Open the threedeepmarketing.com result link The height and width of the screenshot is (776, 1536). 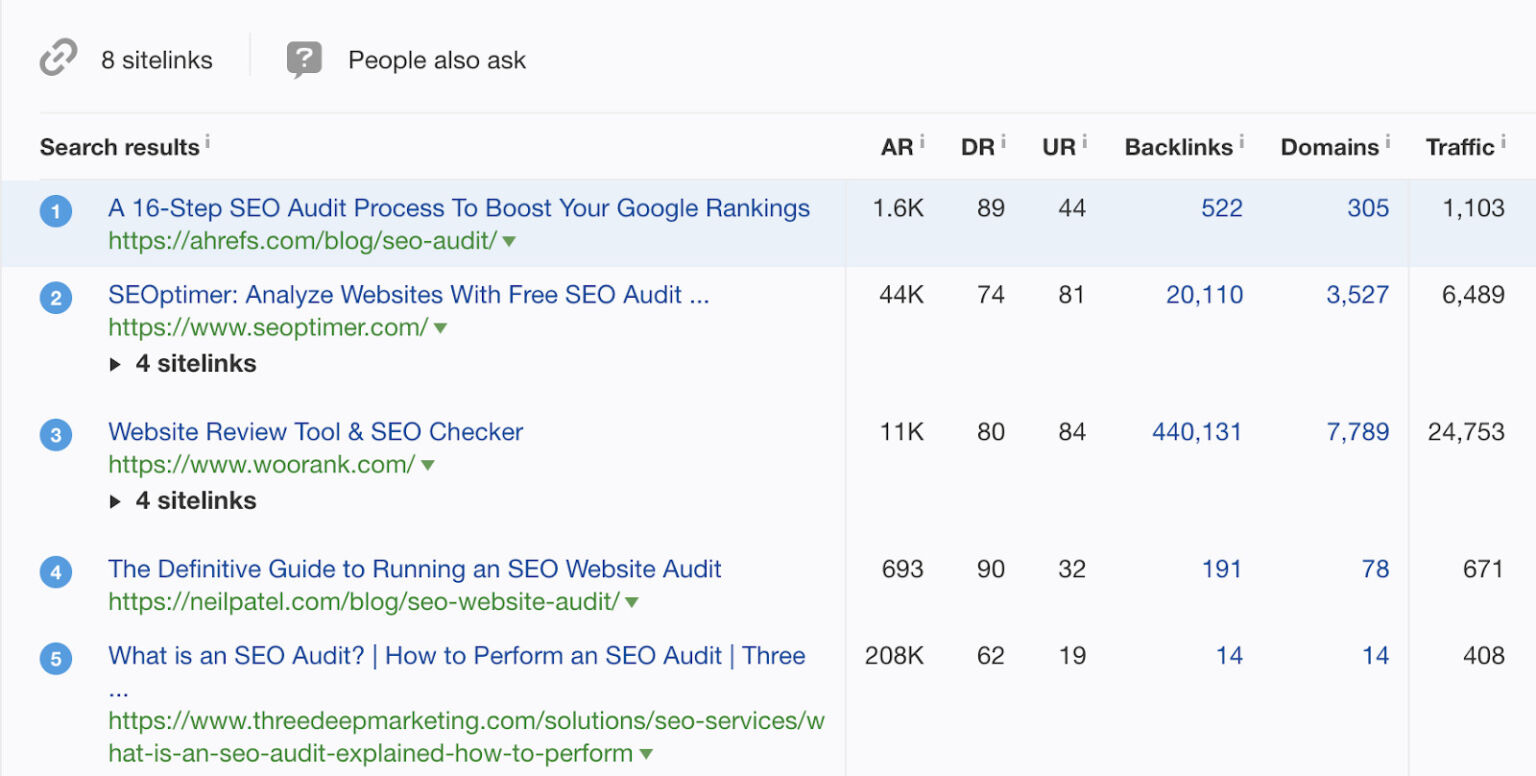456,655
